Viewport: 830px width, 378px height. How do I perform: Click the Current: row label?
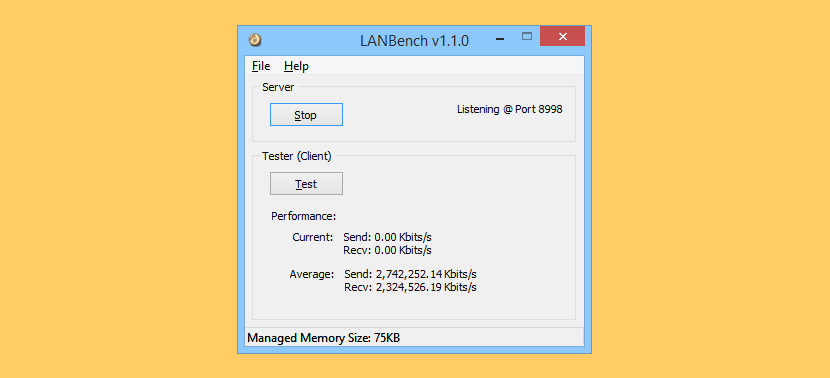[x=313, y=237]
